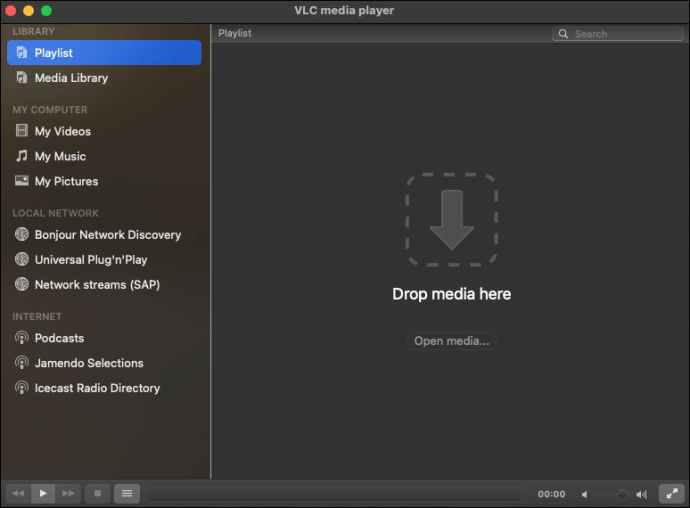Open the My Videos icon entry
690x508 pixels.
[x=22, y=131]
